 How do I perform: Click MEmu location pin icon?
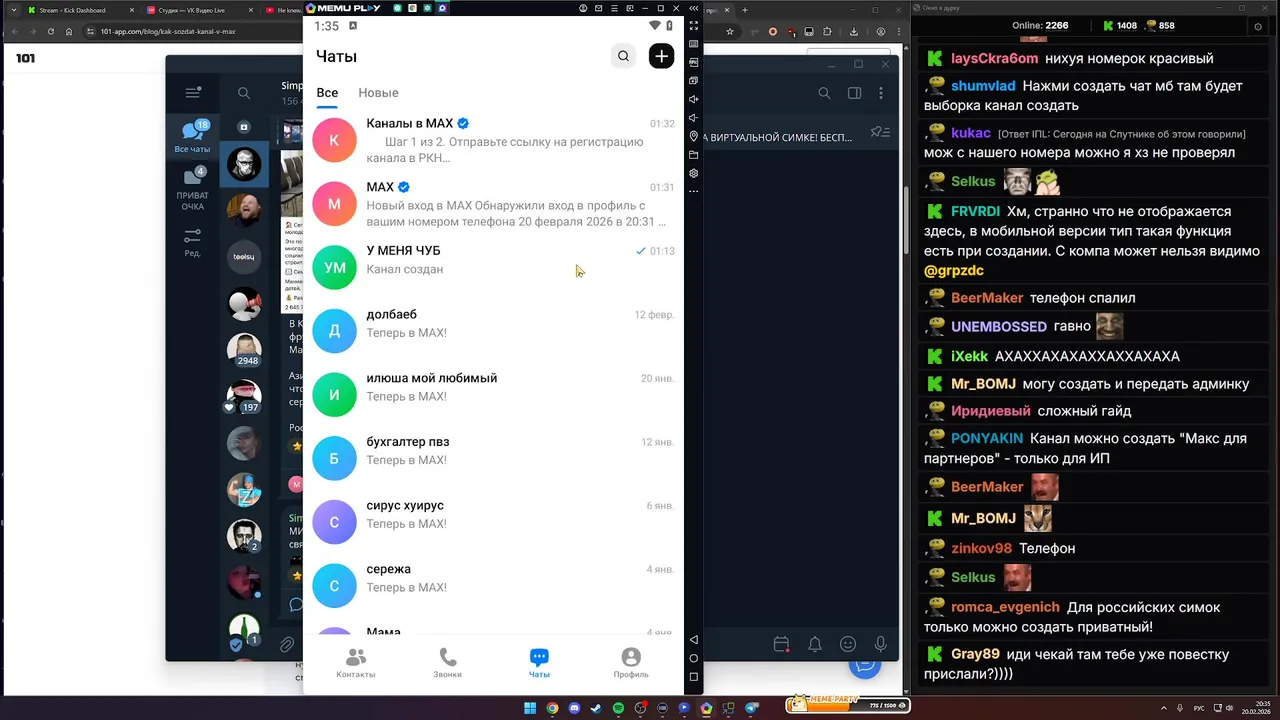coord(694,136)
